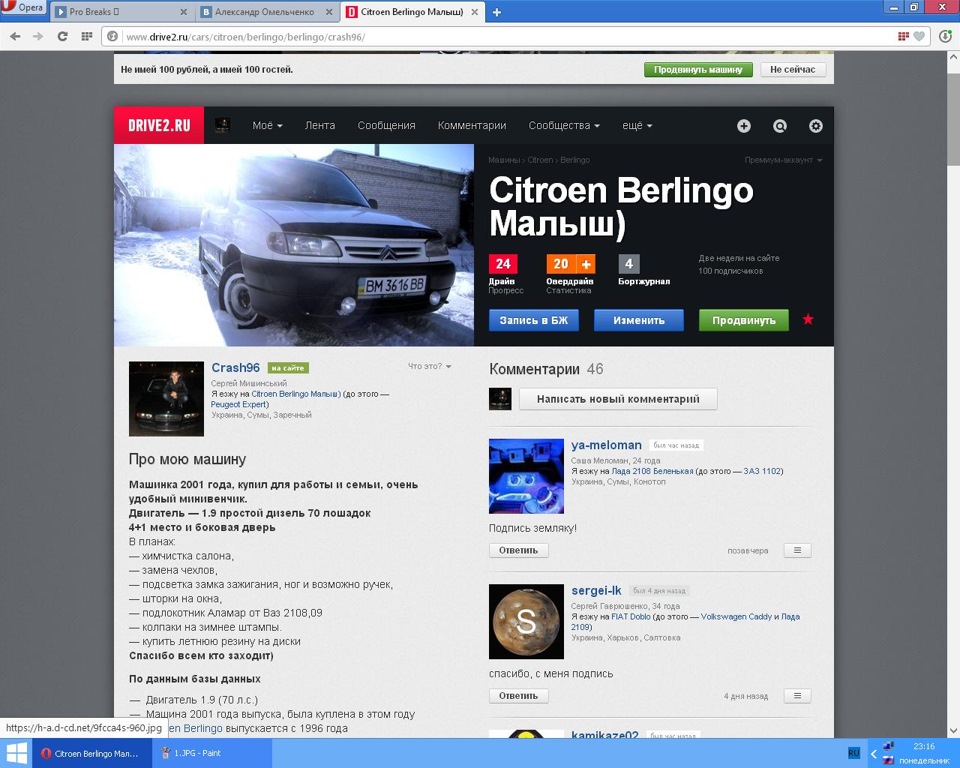960x768 pixels.
Task: Reply to sergei-lk with Ответить button
Action: tap(519, 696)
